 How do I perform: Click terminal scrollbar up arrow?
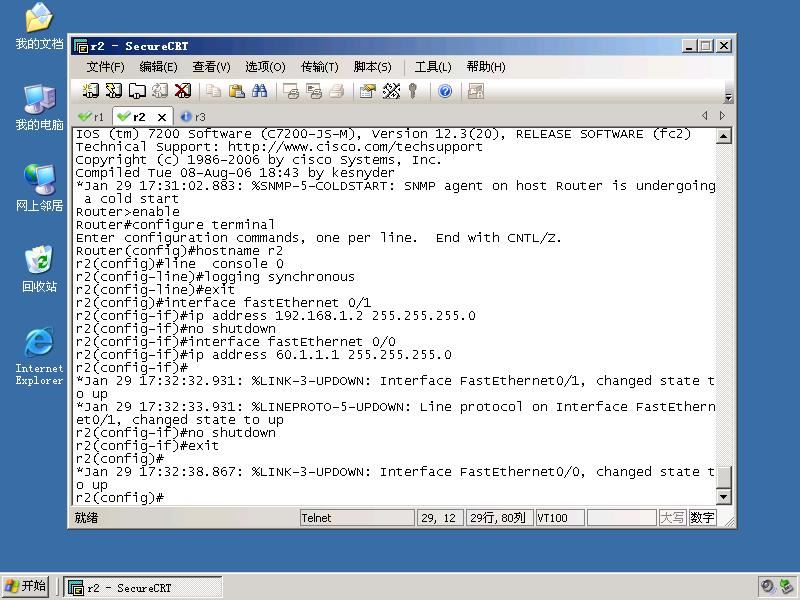tap(723, 136)
